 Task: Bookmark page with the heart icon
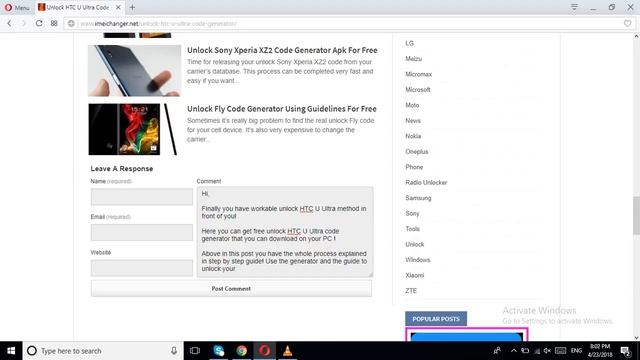(x=627, y=24)
